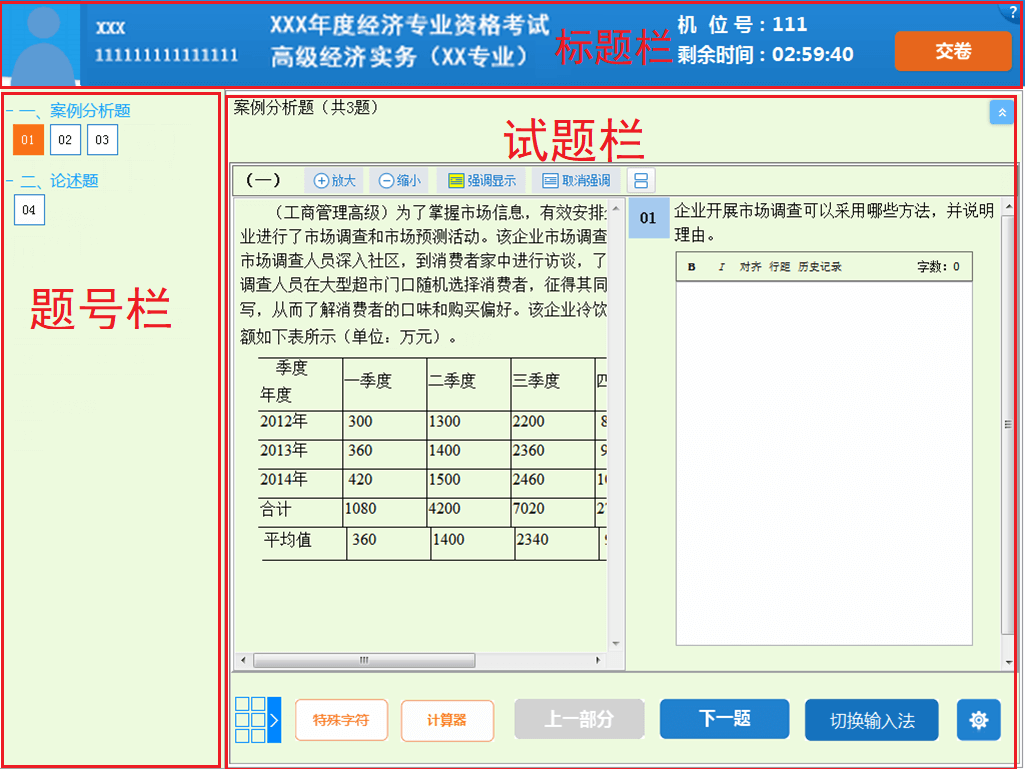Open the settings gear in bottom right corner
The image size is (1025, 769).
(978, 718)
